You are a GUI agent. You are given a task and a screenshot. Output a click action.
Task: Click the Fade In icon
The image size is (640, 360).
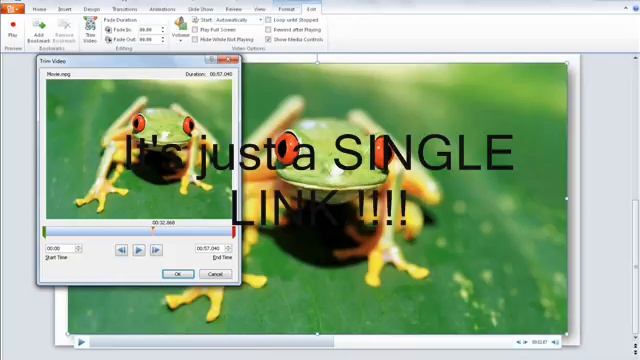tap(108, 30)
